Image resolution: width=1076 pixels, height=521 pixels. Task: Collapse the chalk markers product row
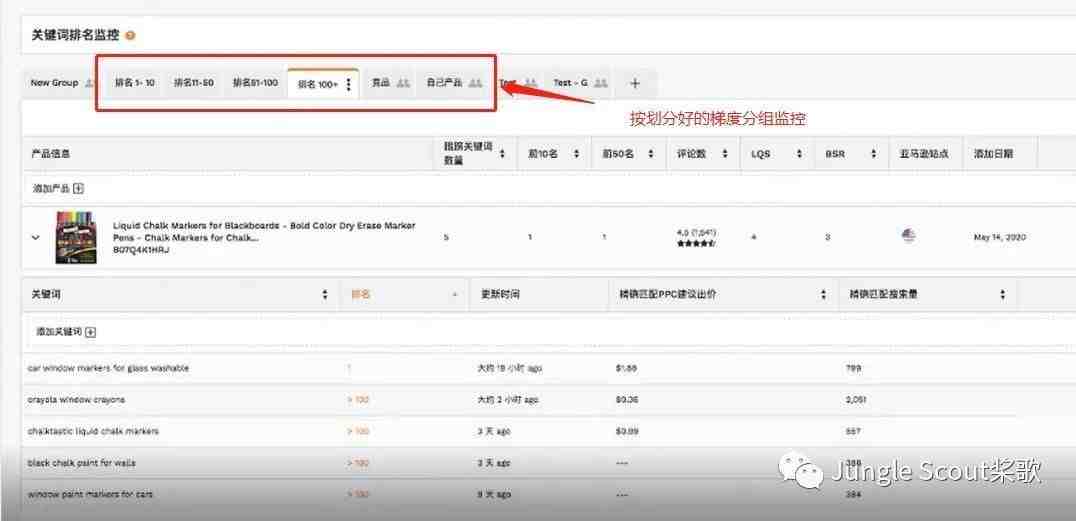(x=36, y=238)
